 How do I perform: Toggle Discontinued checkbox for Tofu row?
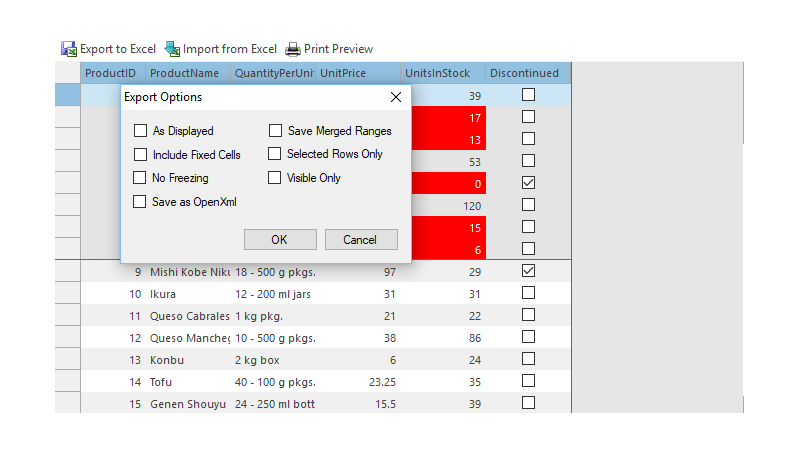529,381
